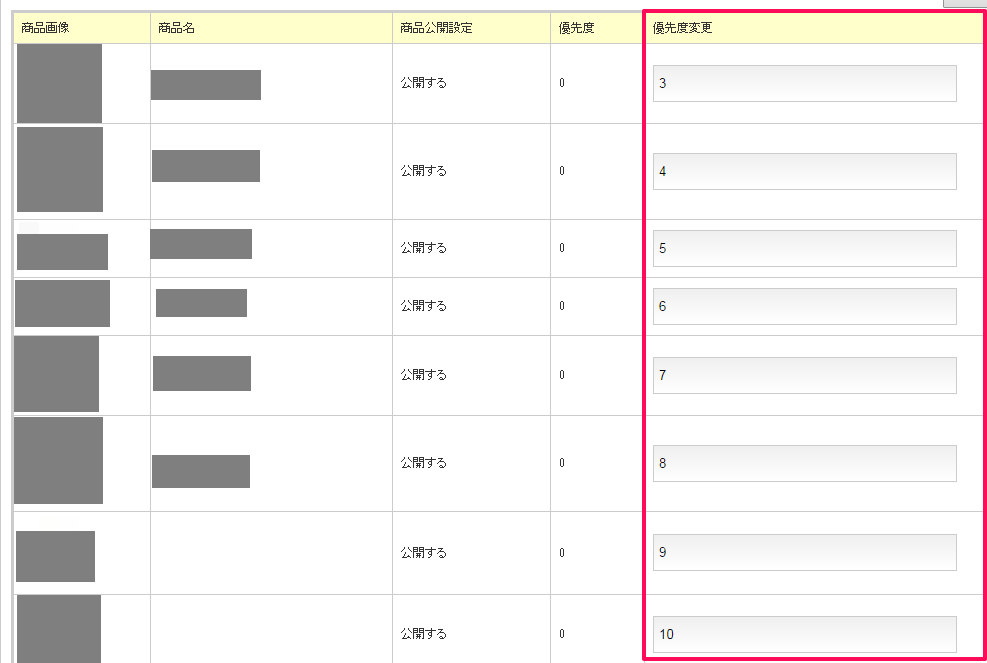Click 公開する in the first row
This screenshot has height=663, width=987.
(x=424, y=83)
